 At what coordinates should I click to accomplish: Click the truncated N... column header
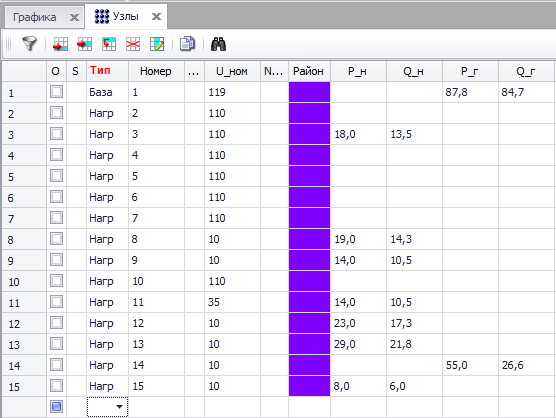tap(274, 71)
